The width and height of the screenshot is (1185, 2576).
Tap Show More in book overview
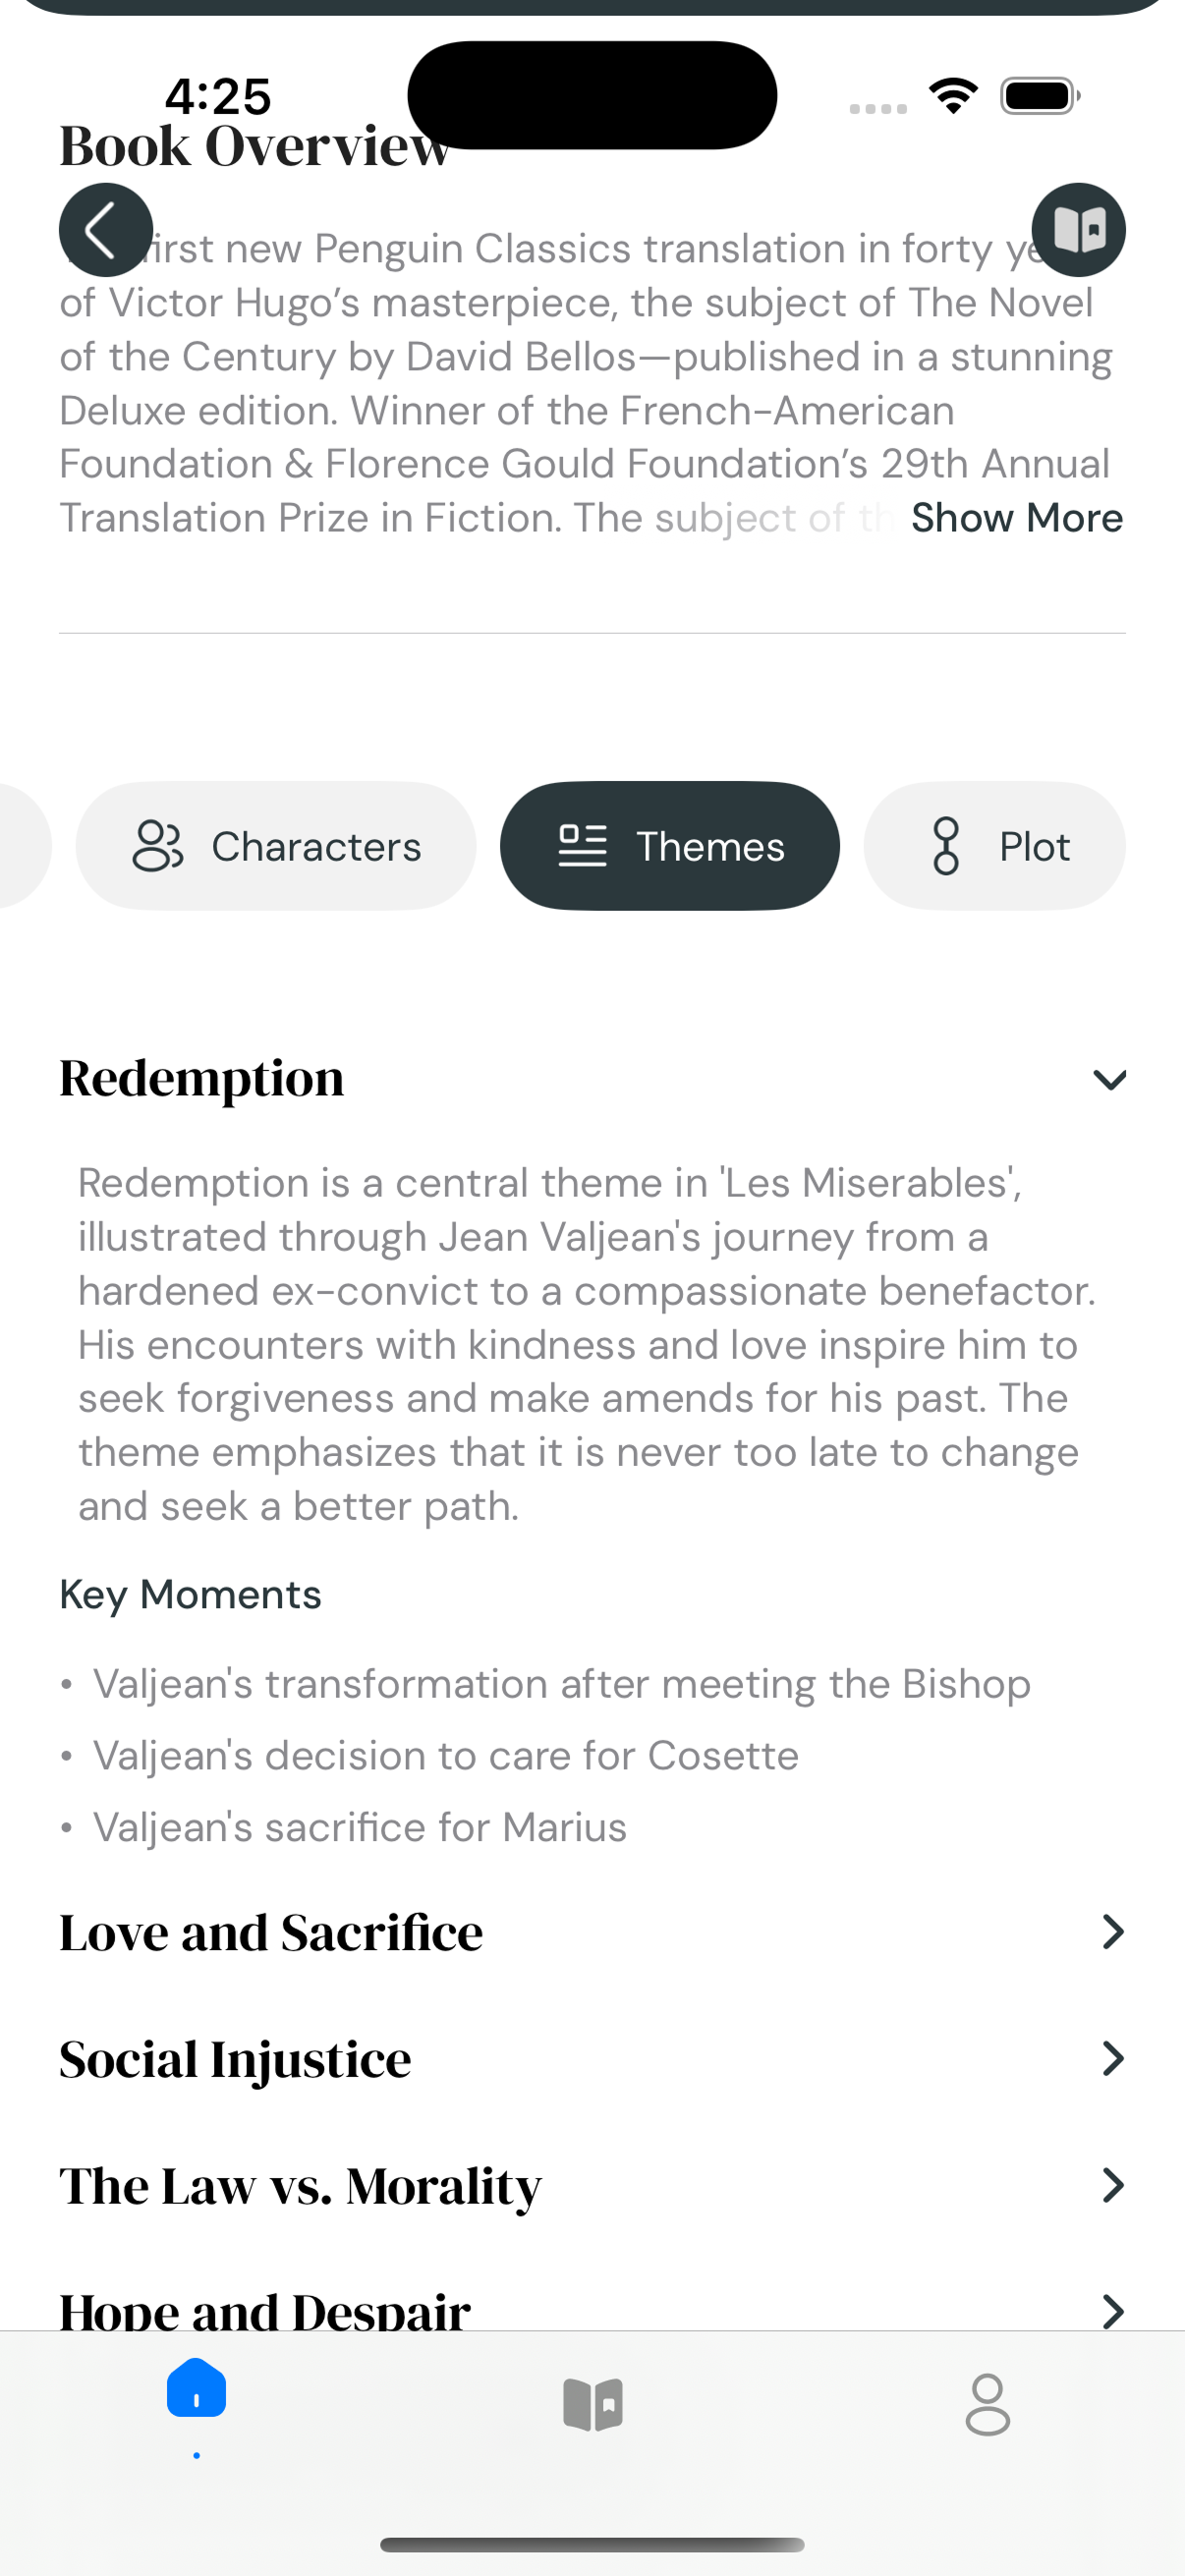1016,518
